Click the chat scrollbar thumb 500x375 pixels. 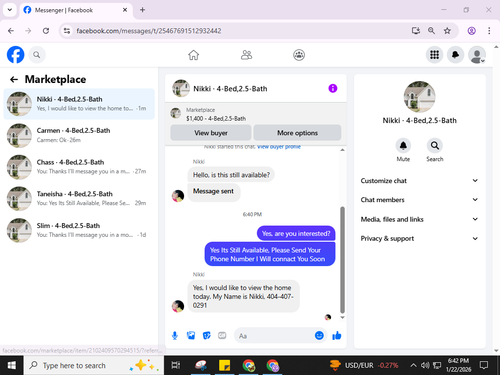click(x=342, y=260)
